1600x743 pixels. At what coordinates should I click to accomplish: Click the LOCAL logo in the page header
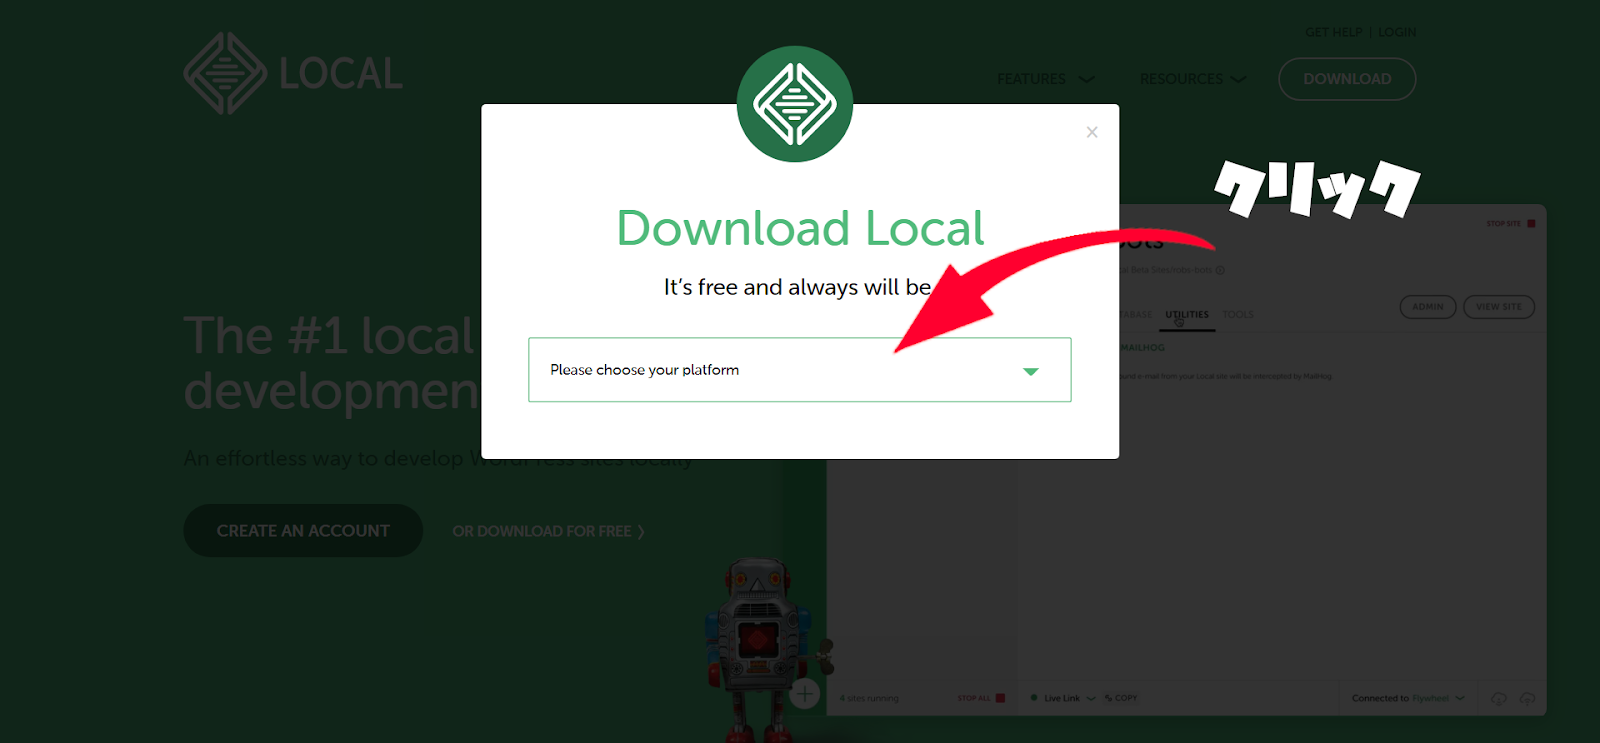click(x=293, y=73)
